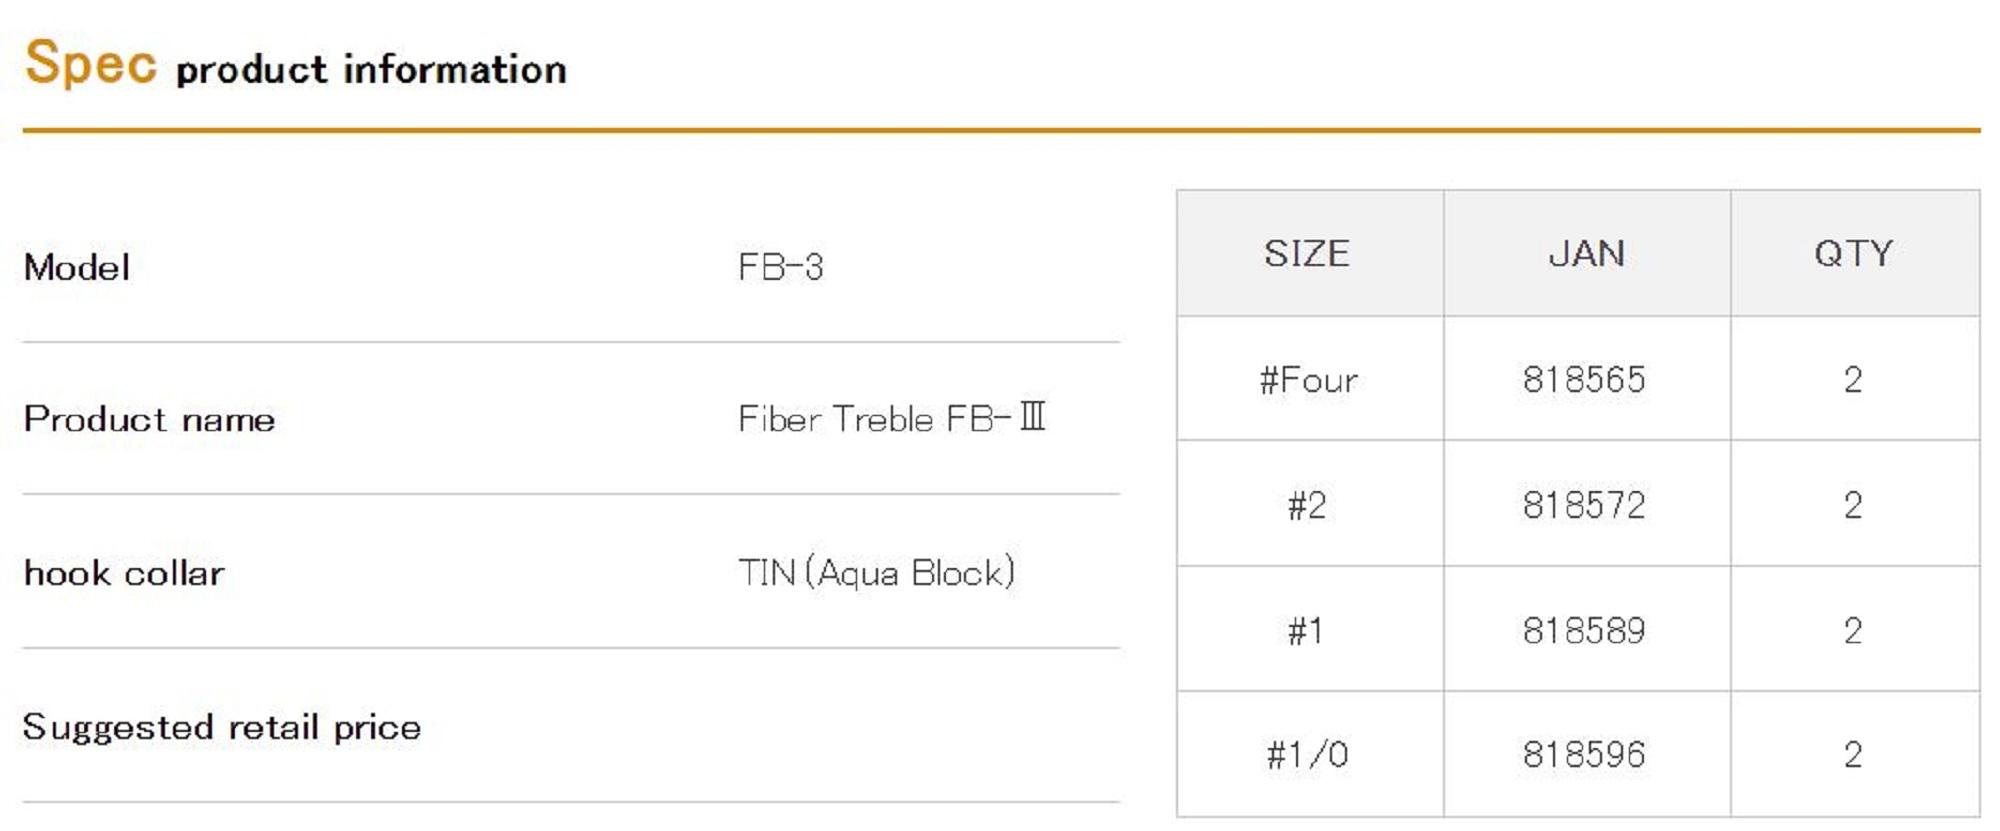Select Fiber Treble FB-III text
This screenshot has width=2000, height=831.
(891, 419)
